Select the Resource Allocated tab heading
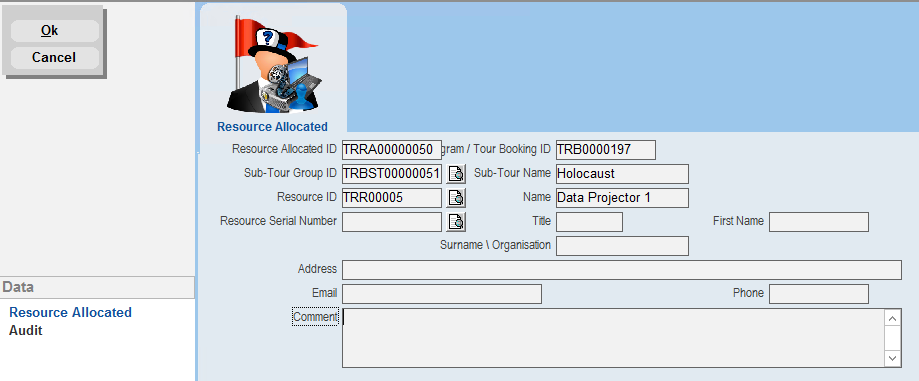919x381 pixels. (272, 127)
